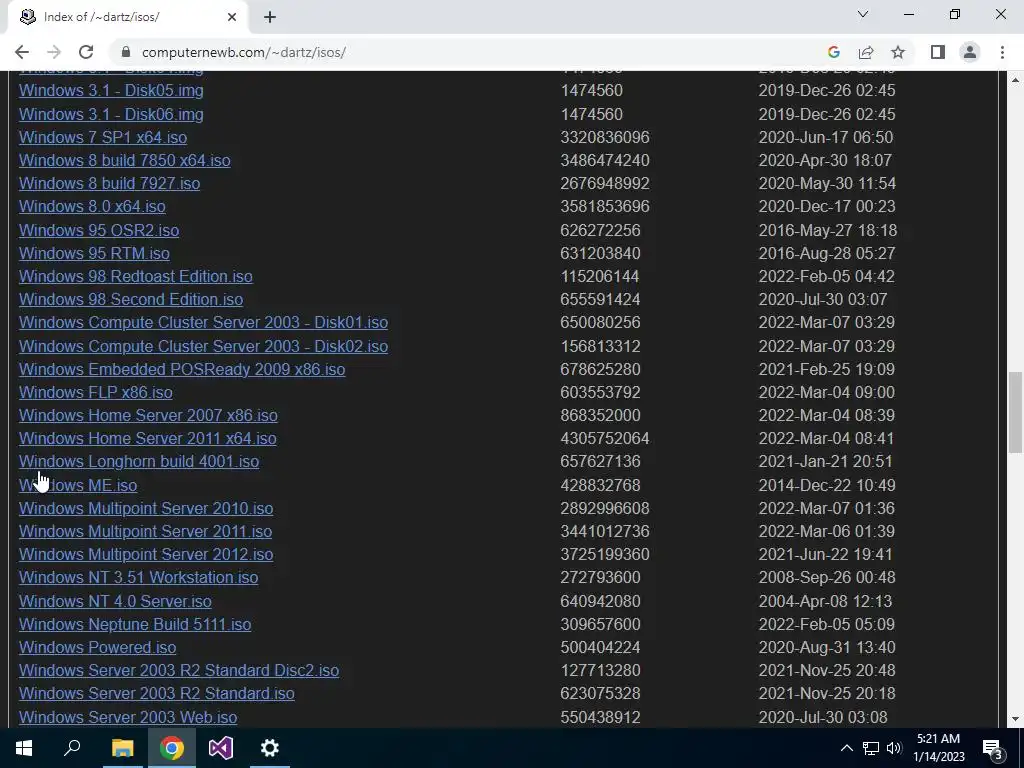This screenshot has height=768, width=1024.
Task: Open the tab search chevron
Action: click(x=863, y=14)
